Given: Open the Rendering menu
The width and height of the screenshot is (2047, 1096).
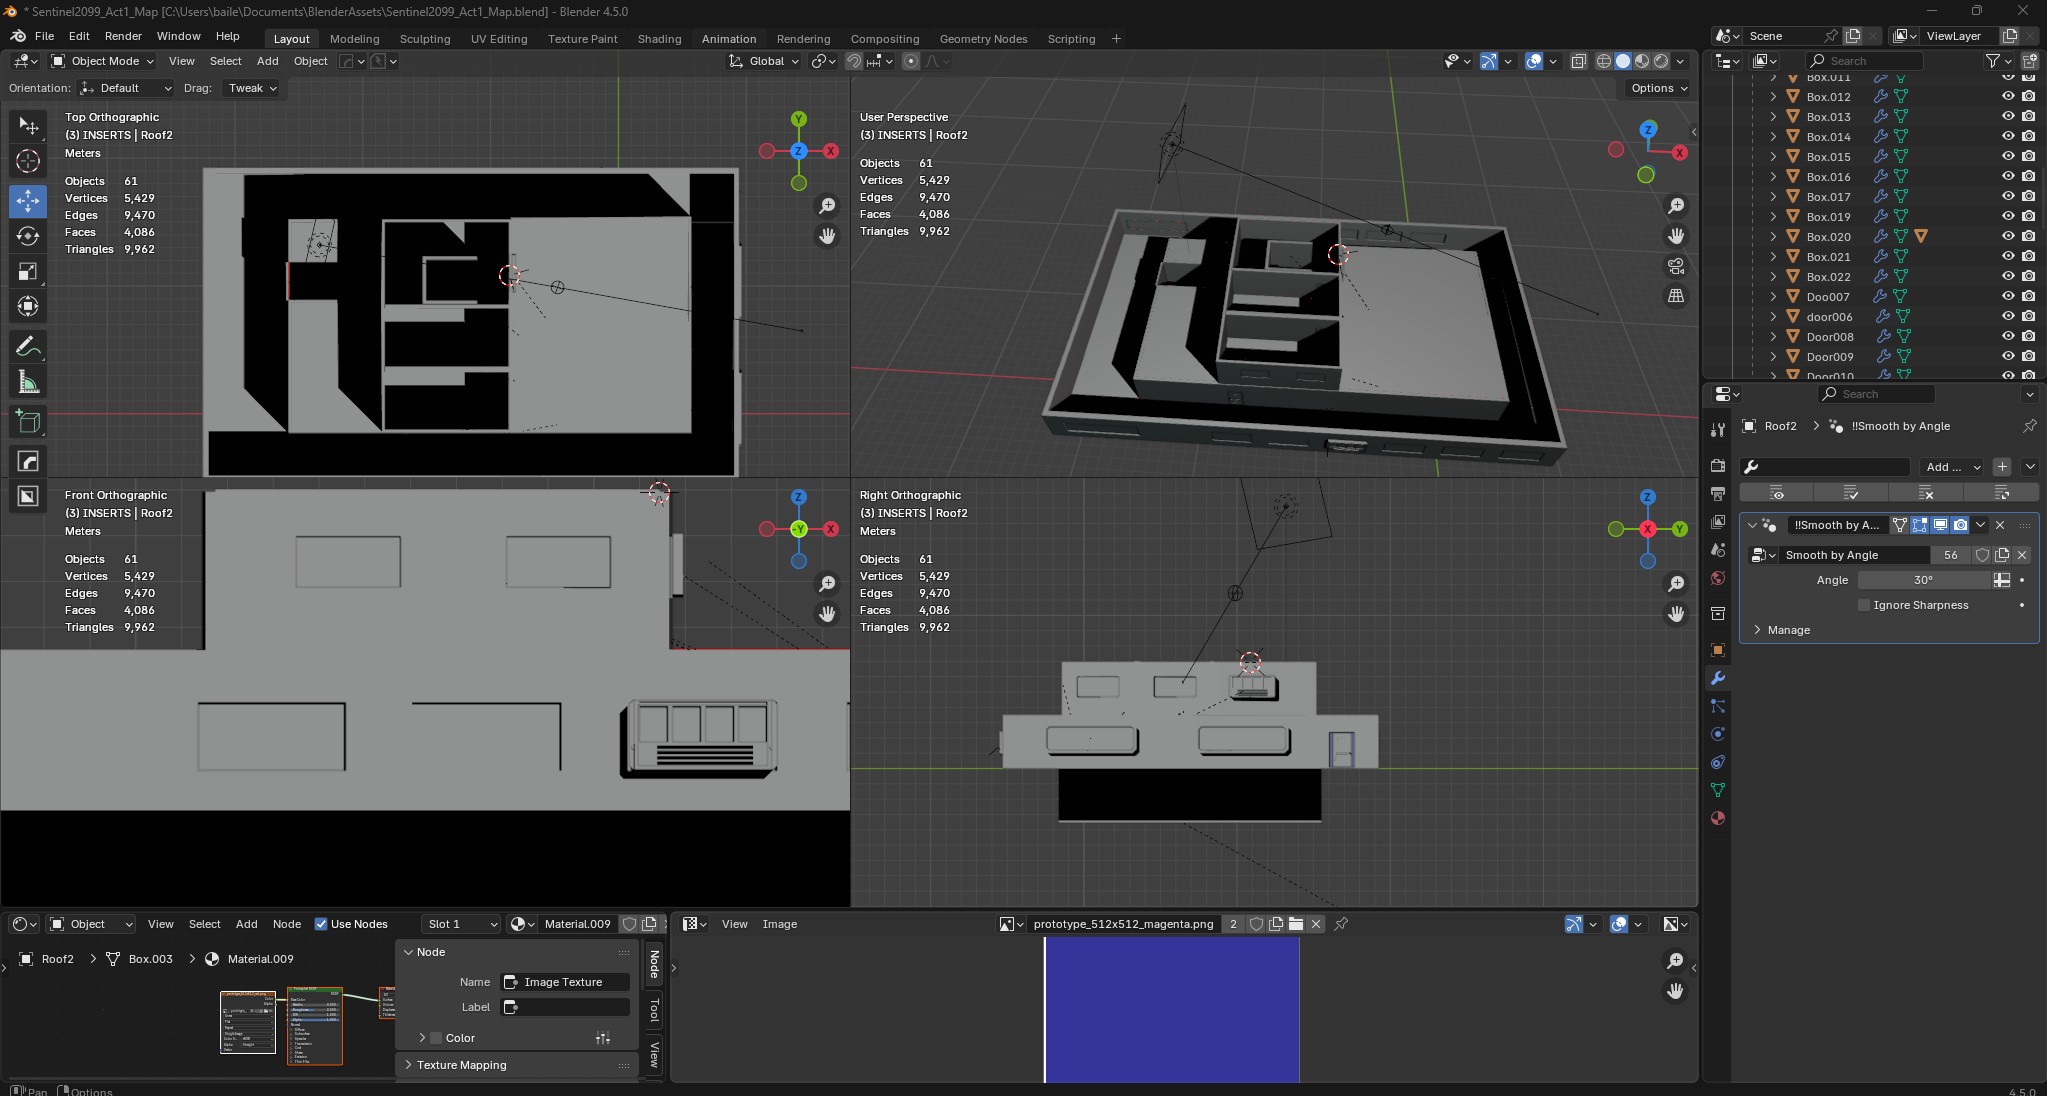Looking at the screenshot, I should point(802,39).
